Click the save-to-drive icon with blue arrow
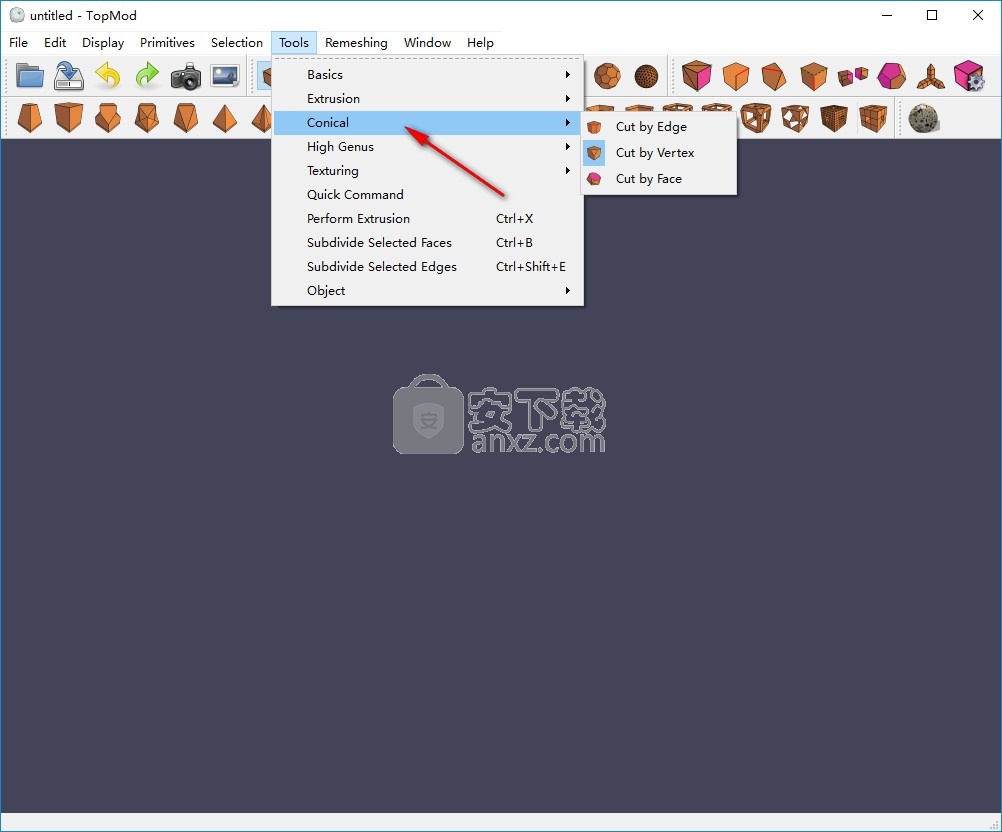Screen dimensions: 1002x832 (x=69, y=75)
